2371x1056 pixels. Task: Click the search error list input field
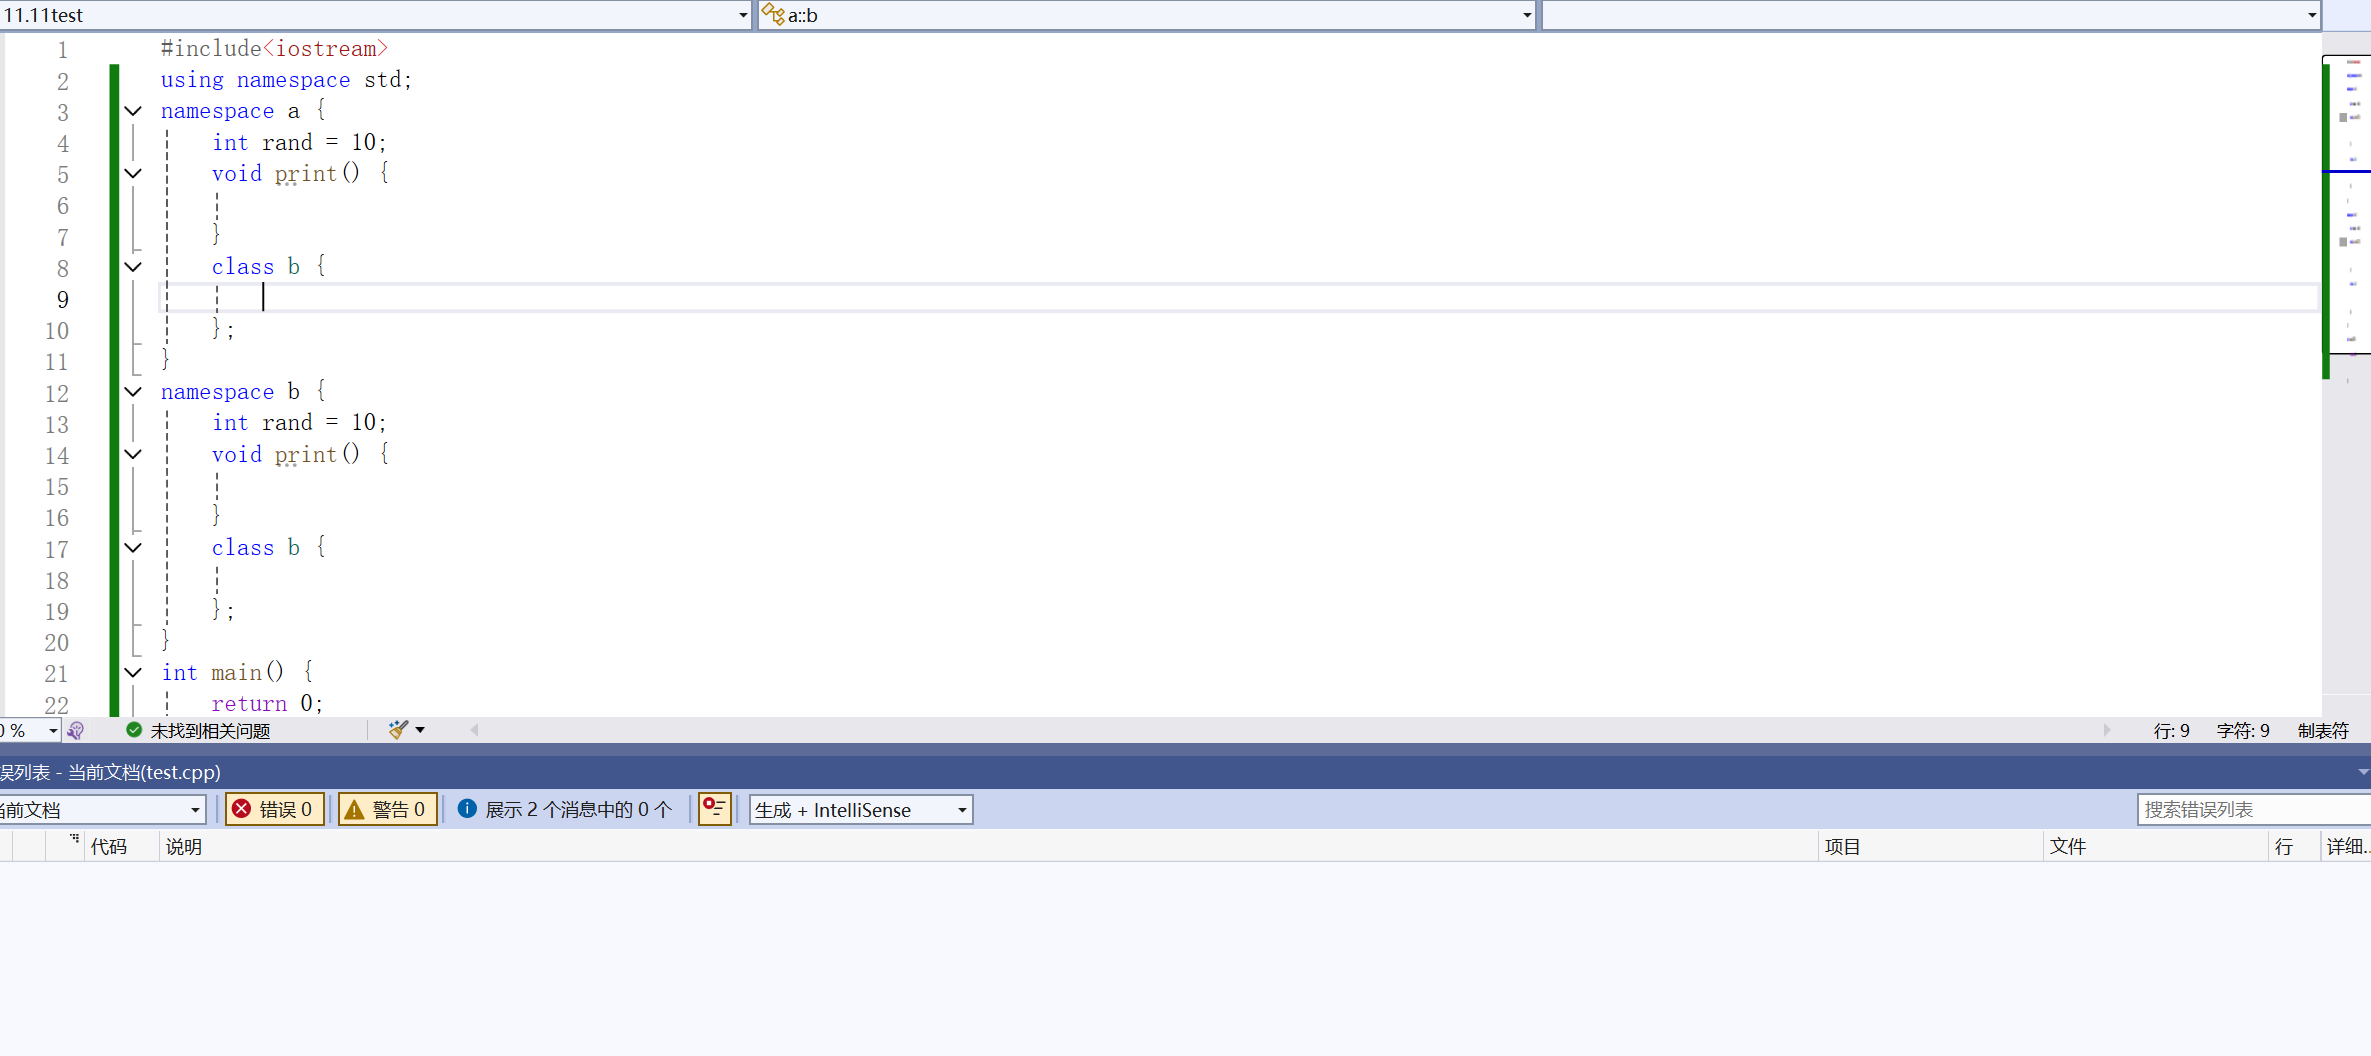coord(2254,809)
